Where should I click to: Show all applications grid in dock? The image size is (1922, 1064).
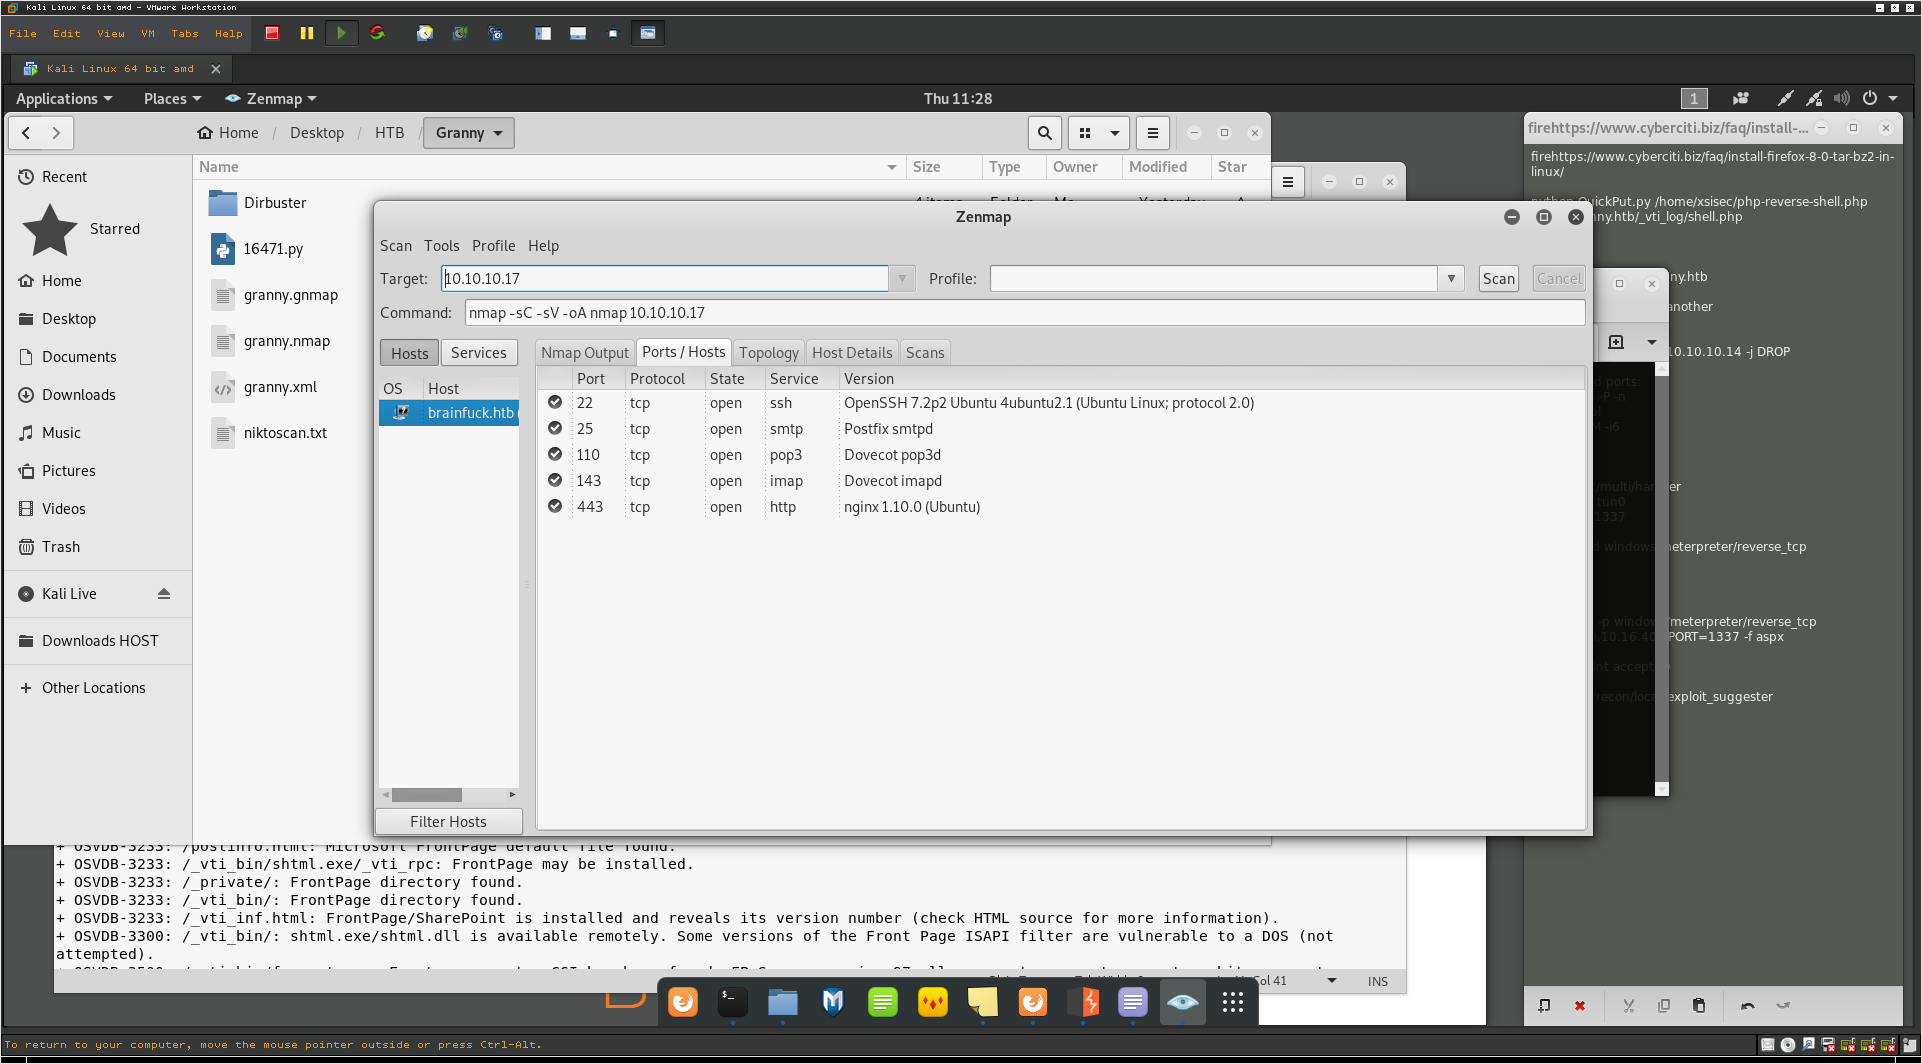click(1233, 1002)
